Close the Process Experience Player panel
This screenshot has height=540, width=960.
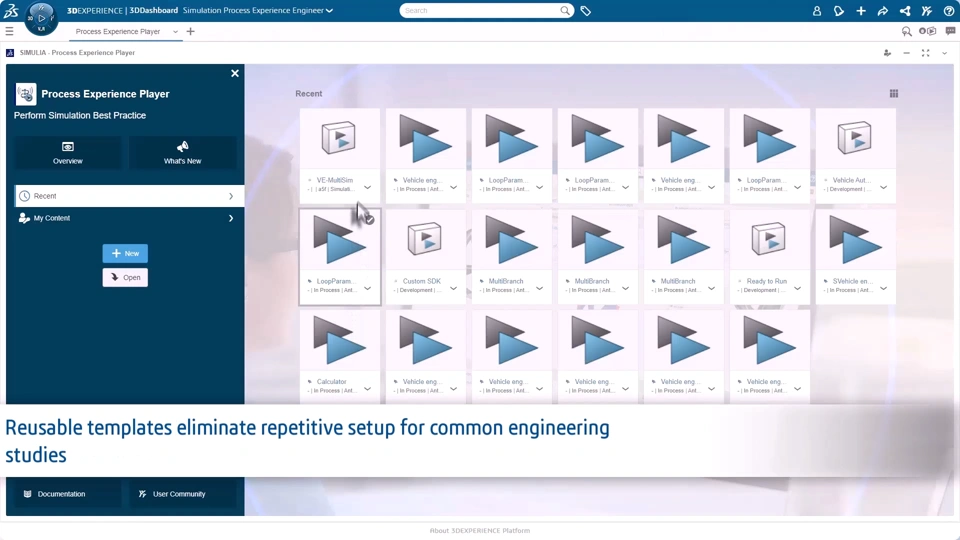tap(234, 73)
